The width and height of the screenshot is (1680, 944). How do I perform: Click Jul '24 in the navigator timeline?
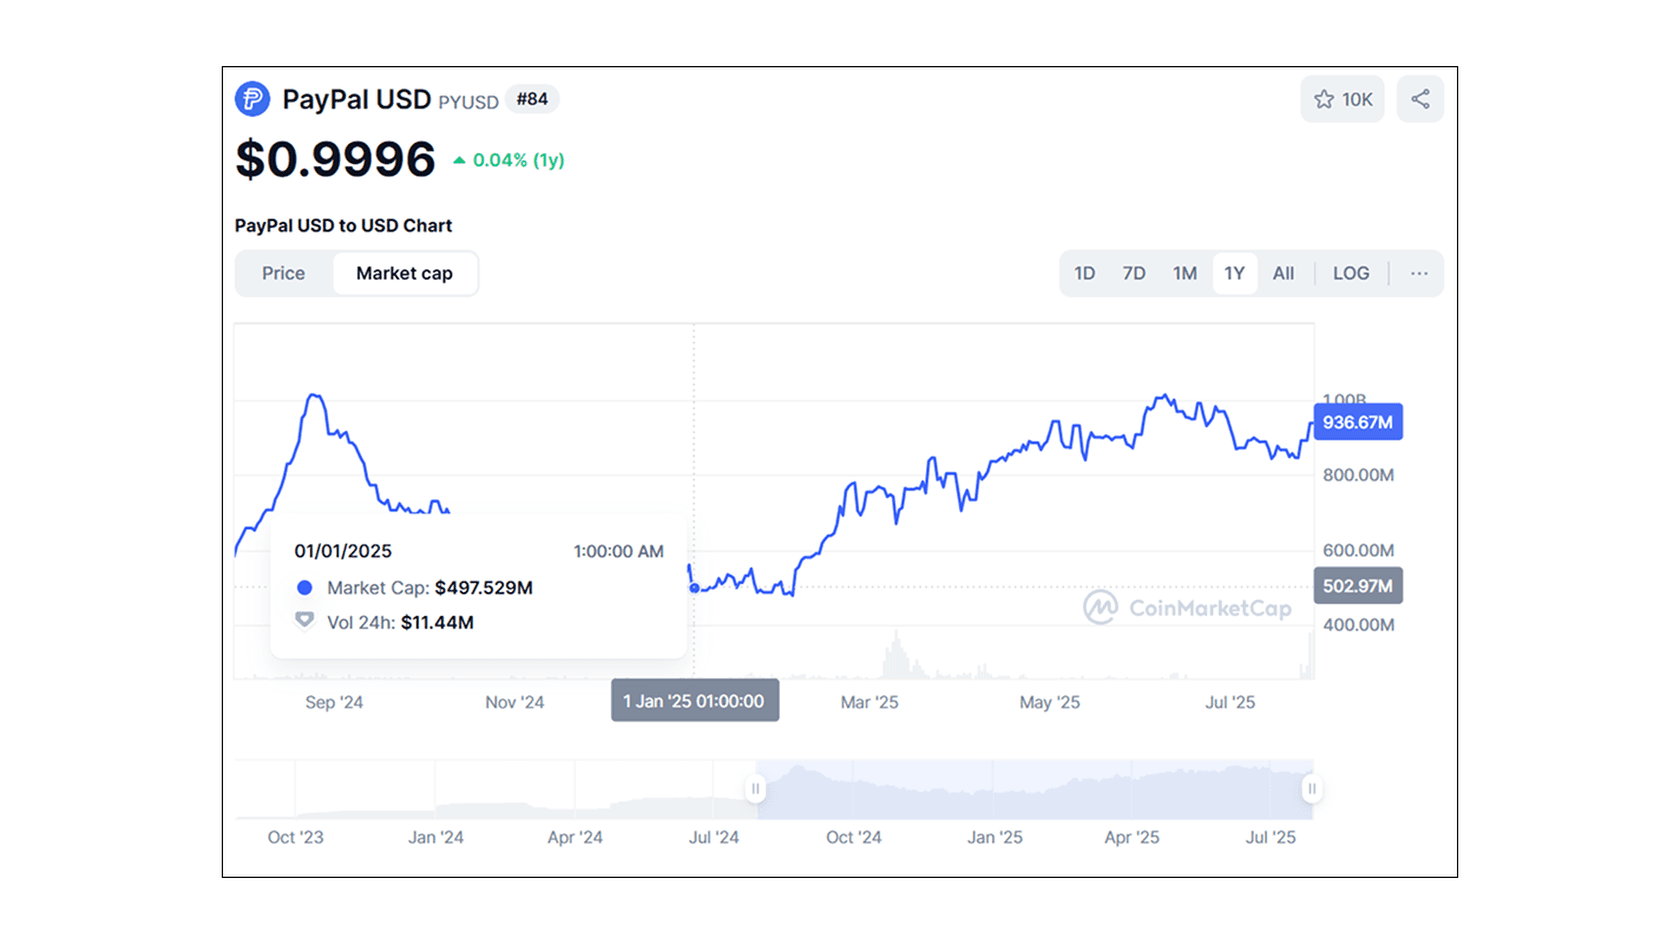click(714, 837)
